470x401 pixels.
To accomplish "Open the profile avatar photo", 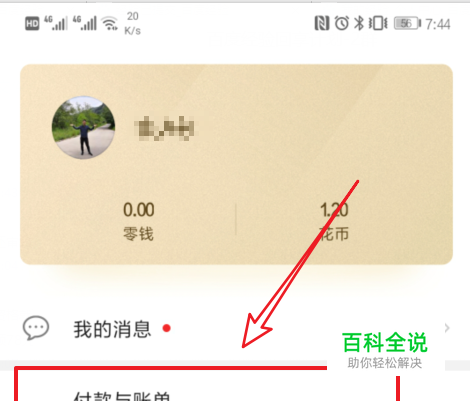I will point(83,127).
